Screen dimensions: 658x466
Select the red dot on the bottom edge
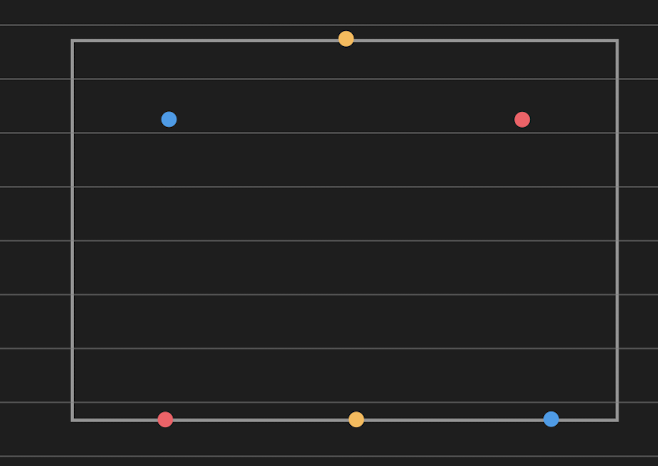[165, 419]
